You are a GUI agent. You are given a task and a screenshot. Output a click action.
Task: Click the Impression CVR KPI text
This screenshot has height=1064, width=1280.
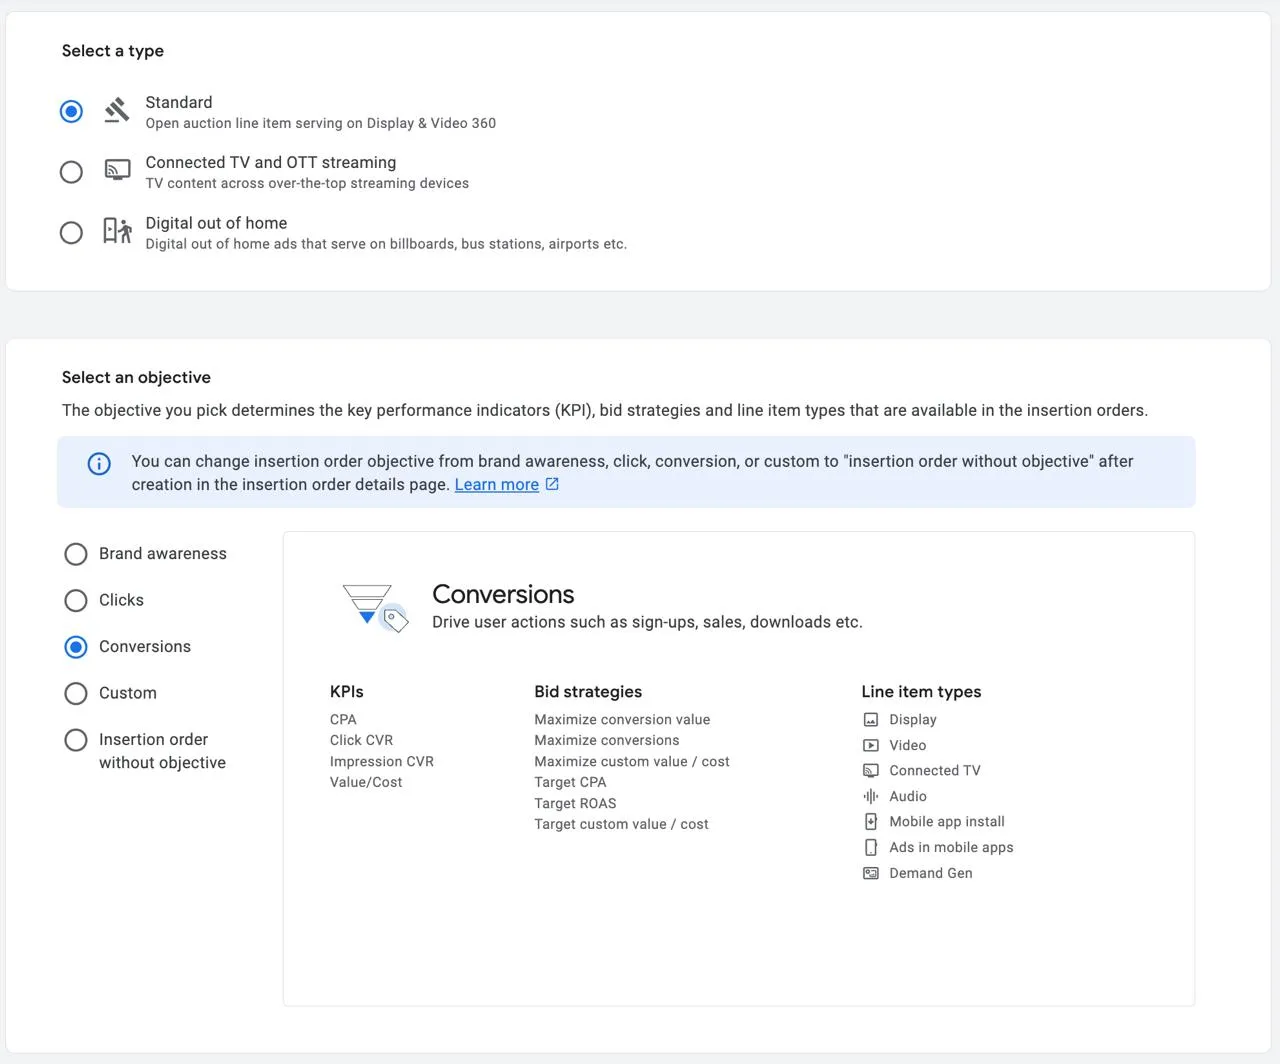[x=382, y=762]
